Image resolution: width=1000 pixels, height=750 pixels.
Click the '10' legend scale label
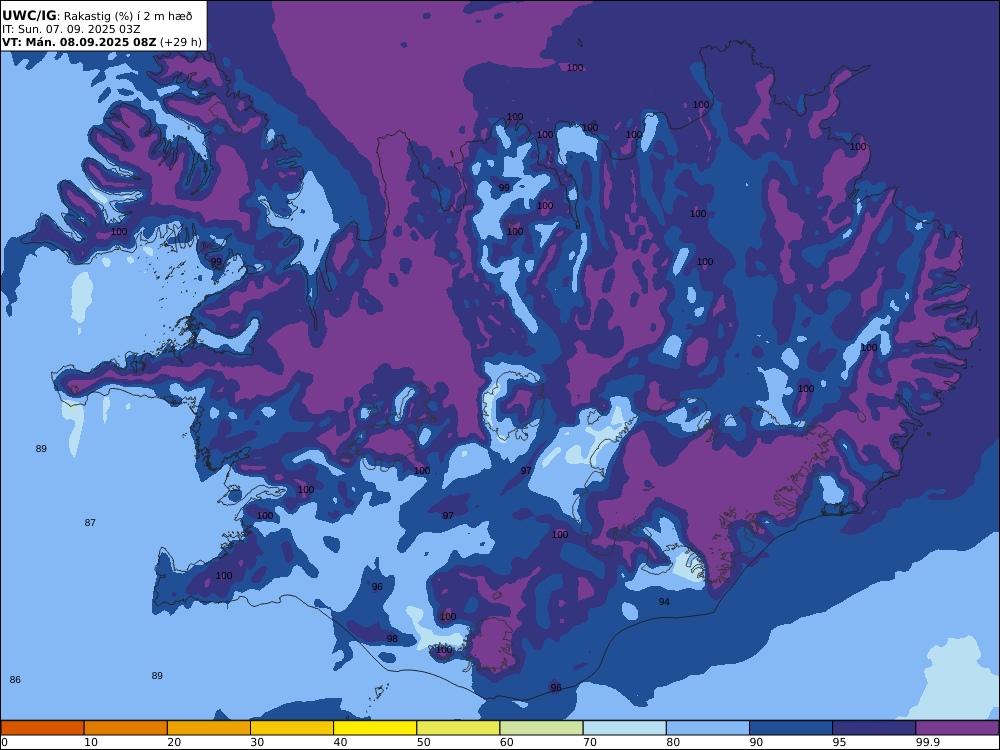coord(91,742)
